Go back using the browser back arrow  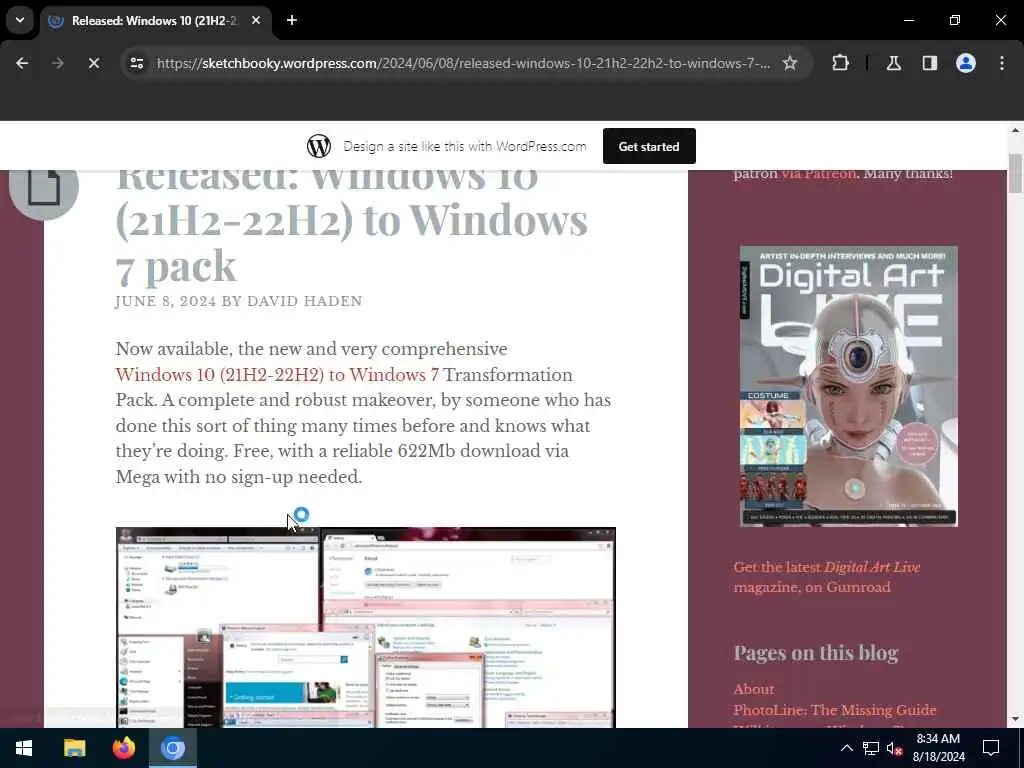pyautogui.click(x=22, y=63)
